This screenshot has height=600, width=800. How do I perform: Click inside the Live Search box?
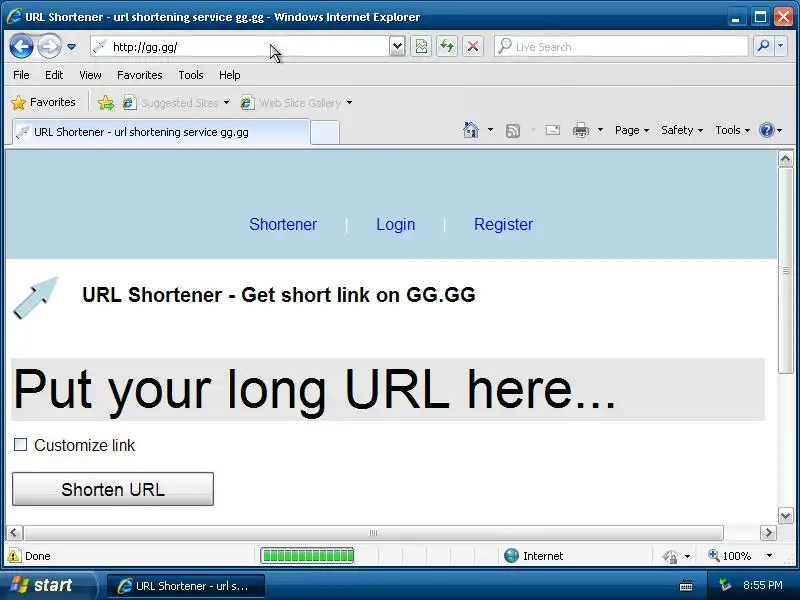point(621,47)
